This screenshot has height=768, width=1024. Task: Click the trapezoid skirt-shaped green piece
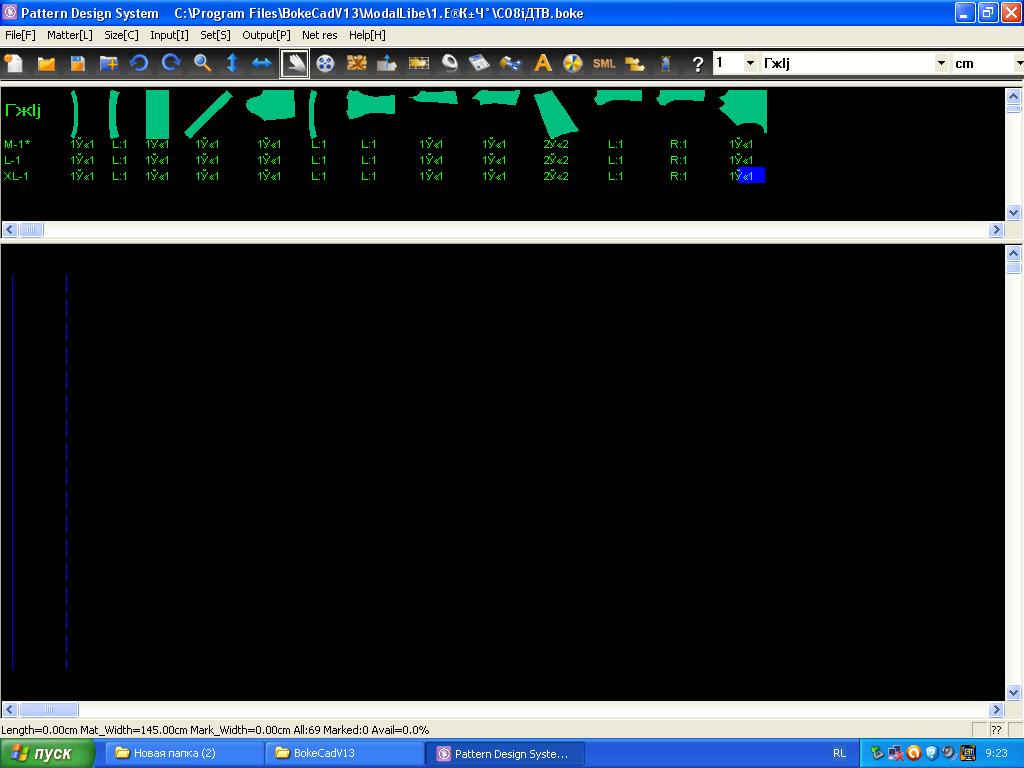click(556, 114)
